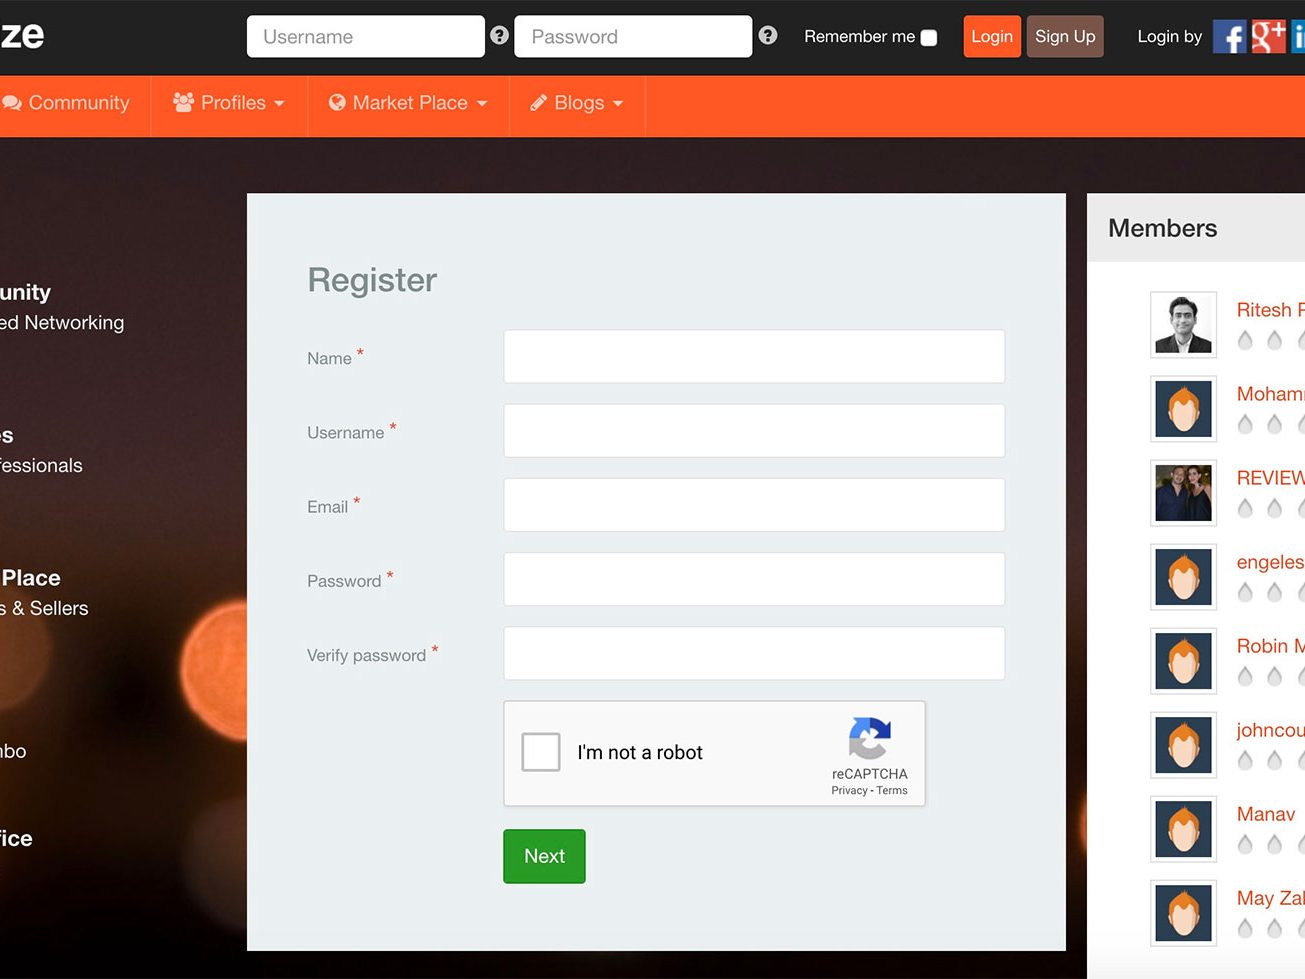
Task: Open Ritesh's member profile photo
Action: point(1183,325)
